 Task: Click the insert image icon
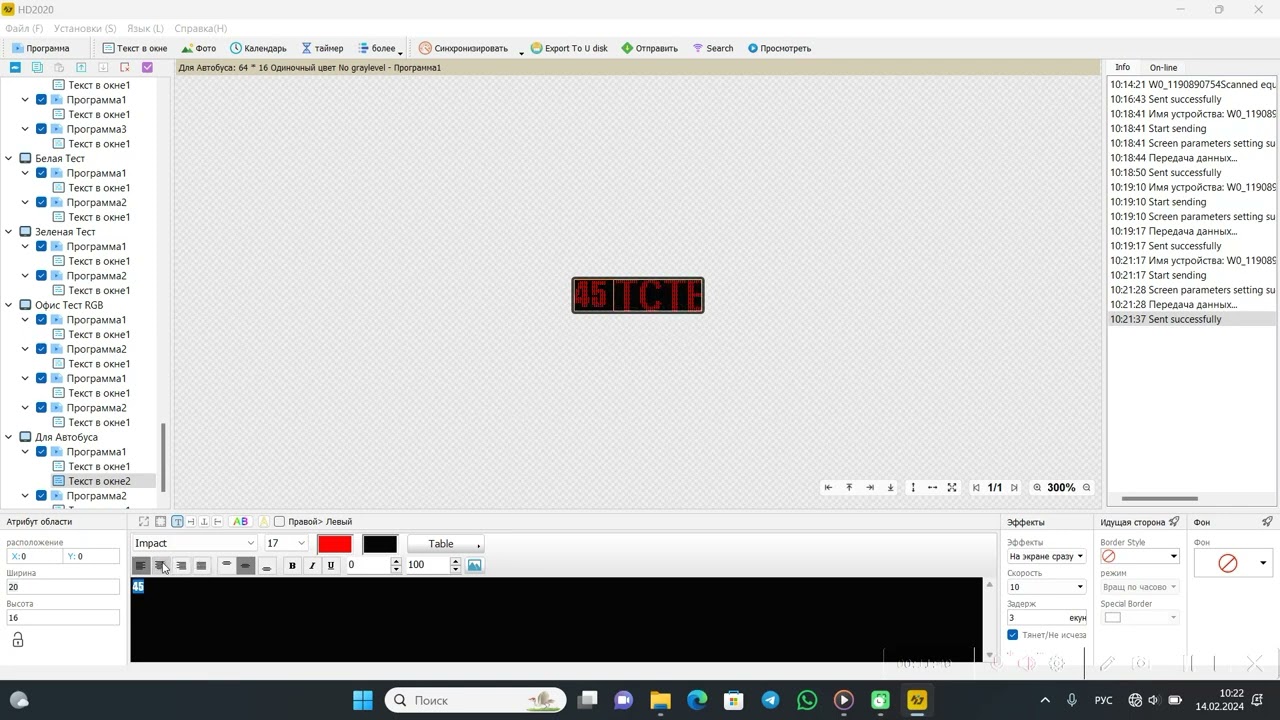coord(474,565)
